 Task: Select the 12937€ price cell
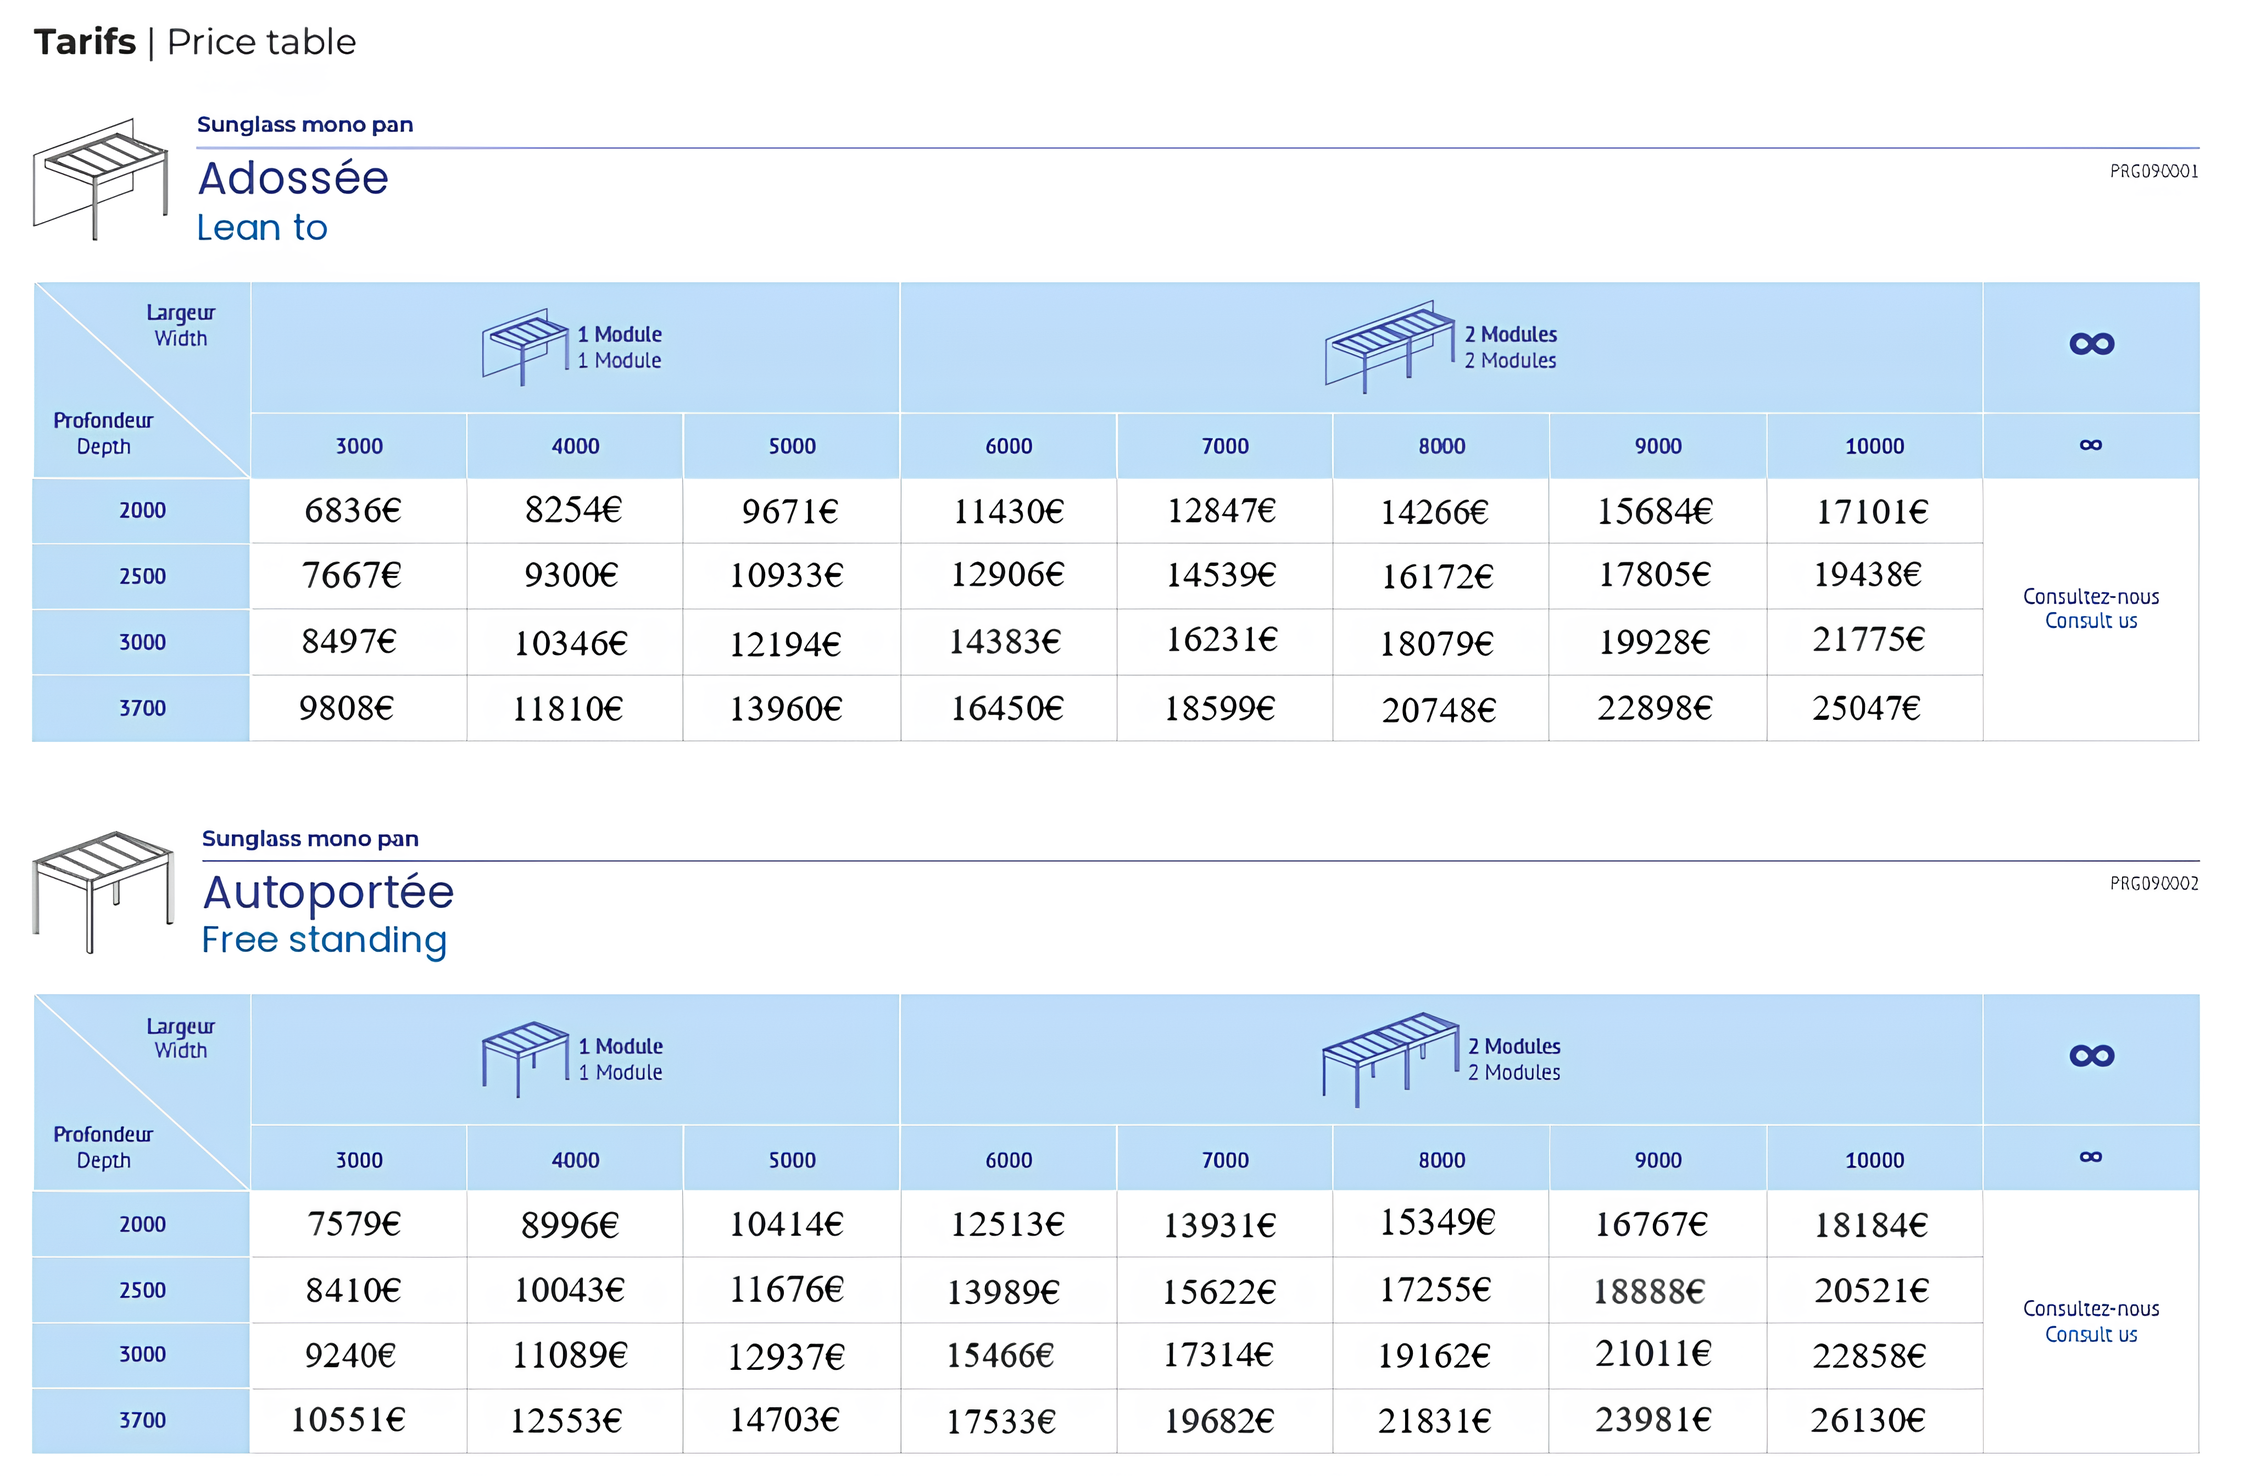coord(791,1356)
